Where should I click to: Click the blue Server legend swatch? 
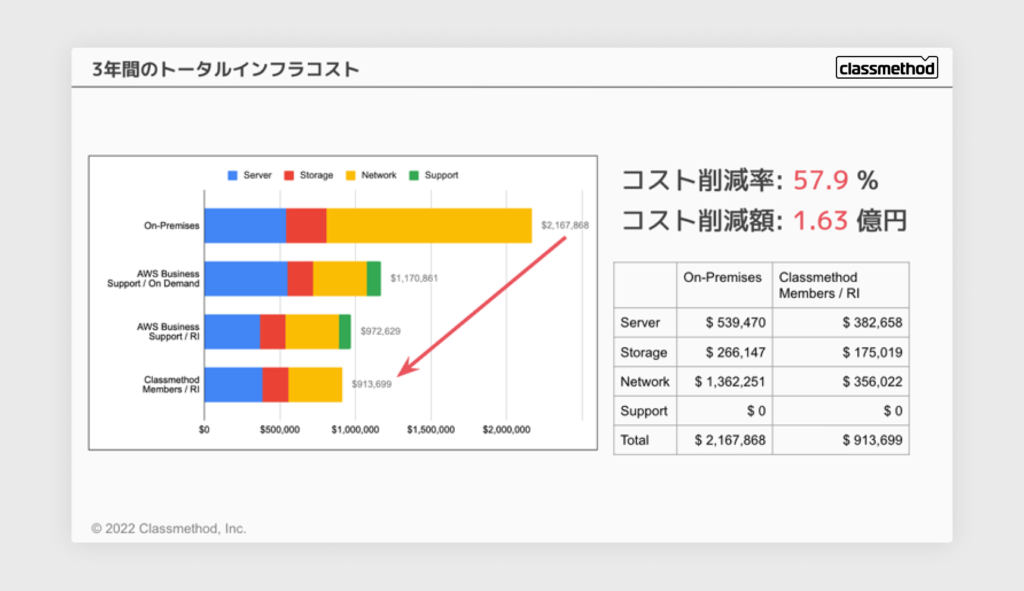point(233,175)
